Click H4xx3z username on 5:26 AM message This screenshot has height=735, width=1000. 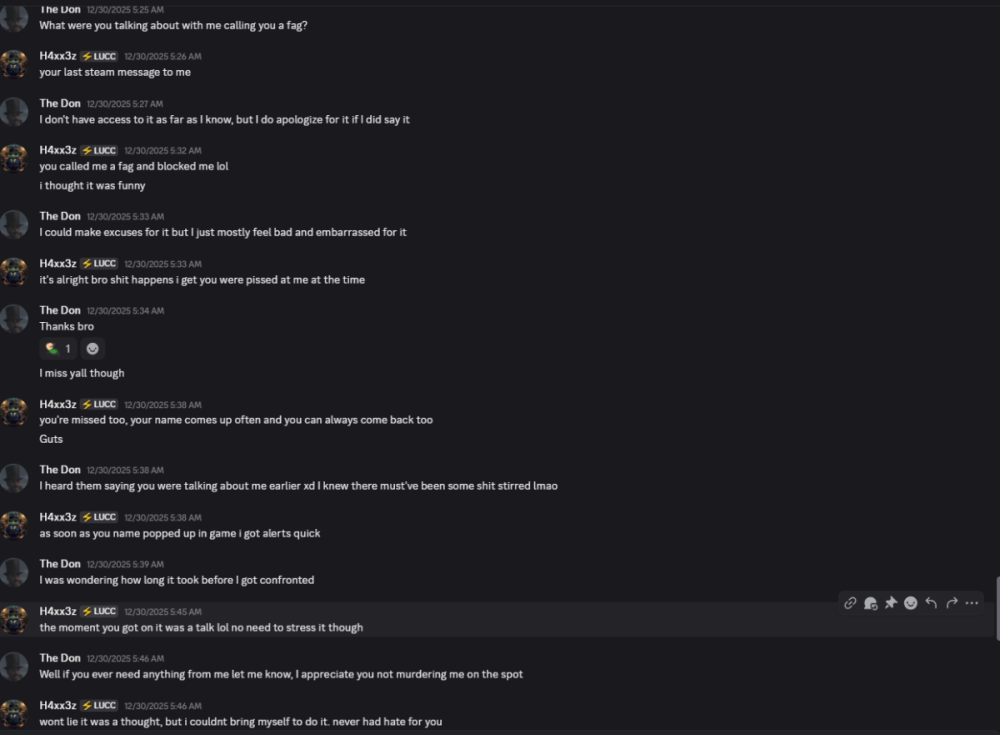[58, 56]
